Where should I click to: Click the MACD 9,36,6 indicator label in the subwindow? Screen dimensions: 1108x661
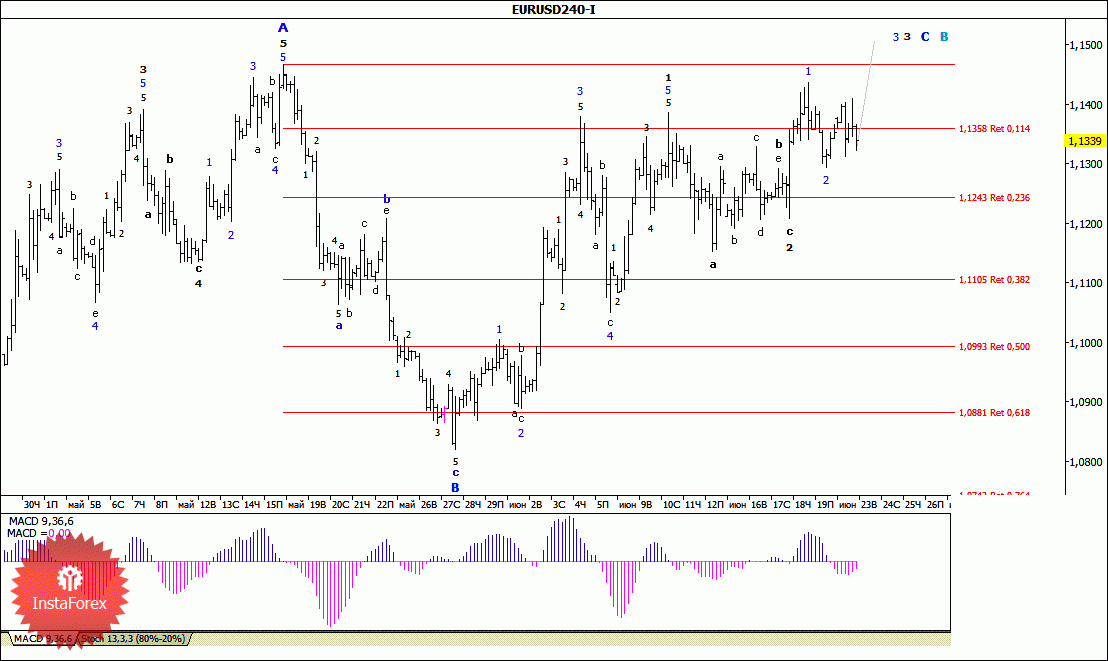(41, 522)
